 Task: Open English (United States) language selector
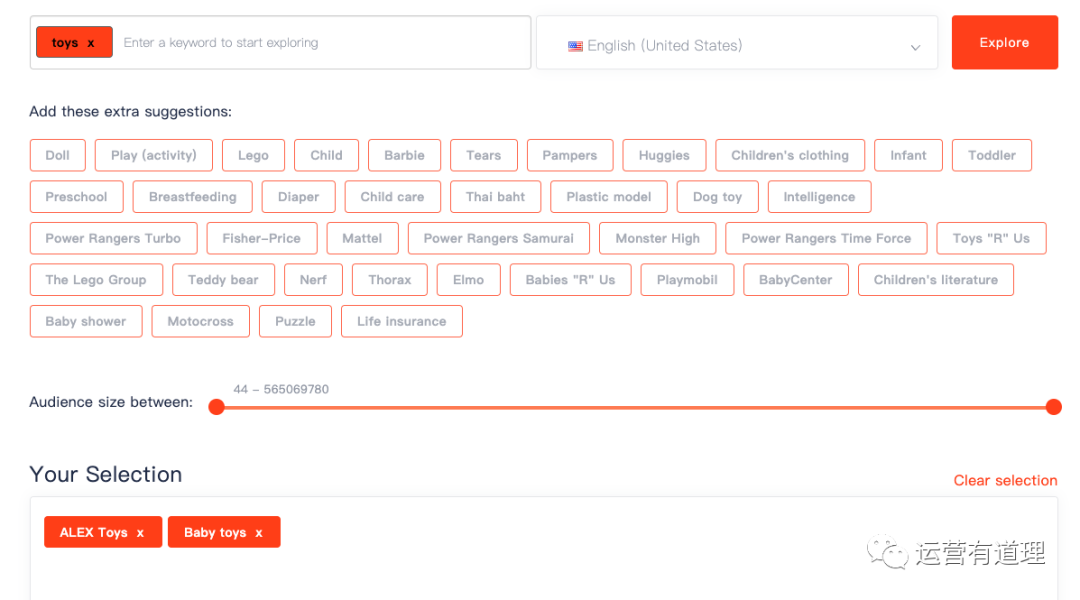736,45
